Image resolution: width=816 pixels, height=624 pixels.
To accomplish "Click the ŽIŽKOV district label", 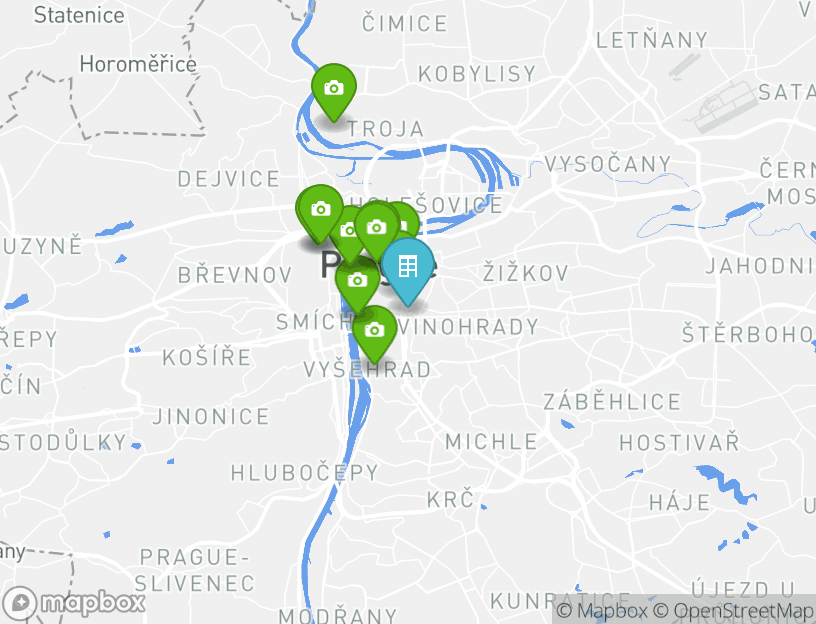I will (525, 273).
